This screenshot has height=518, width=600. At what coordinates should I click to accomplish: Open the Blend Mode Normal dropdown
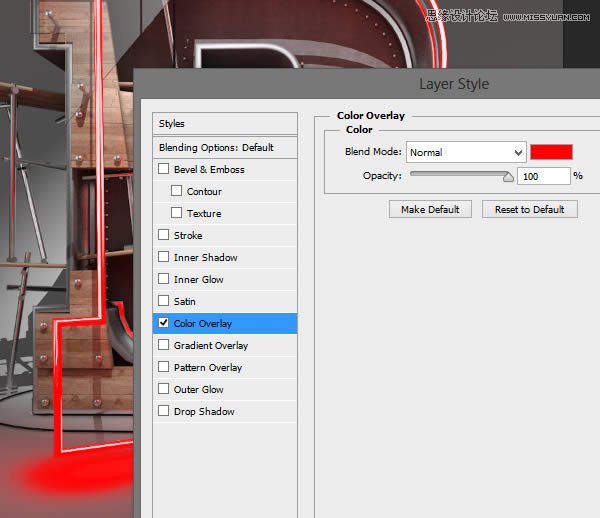(x=466, y=152)
